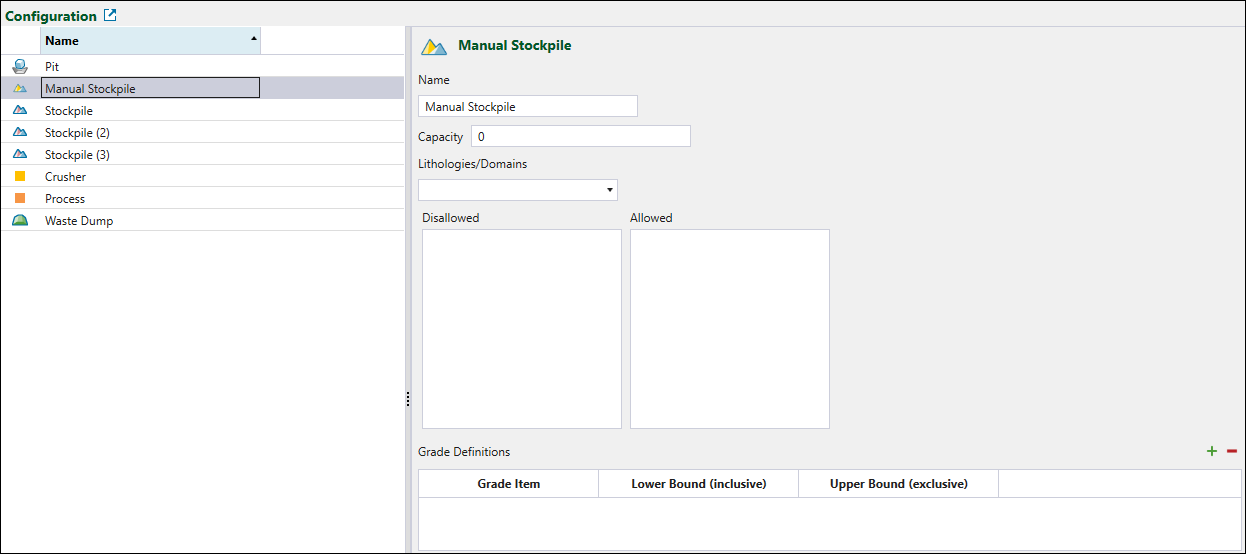Add a grade definition with plus icon
The image size is (1246, 554).
1212,452
